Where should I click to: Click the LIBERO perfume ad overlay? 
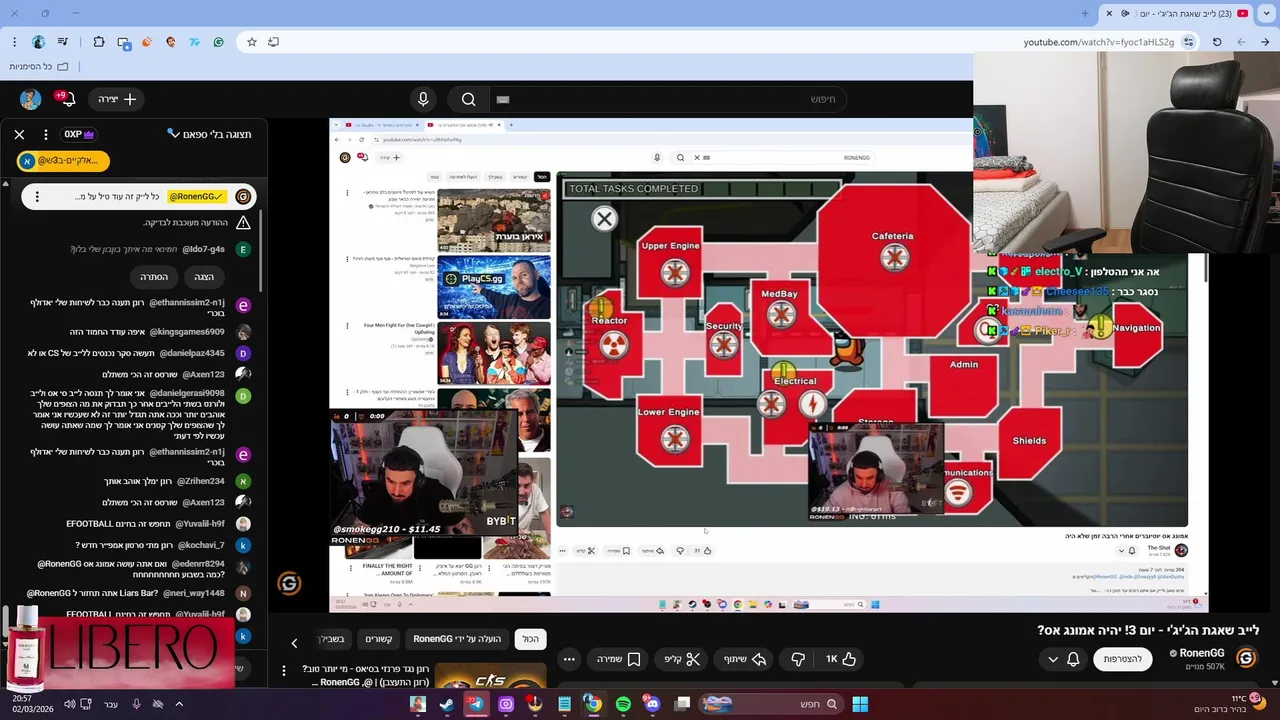point(118,650)
